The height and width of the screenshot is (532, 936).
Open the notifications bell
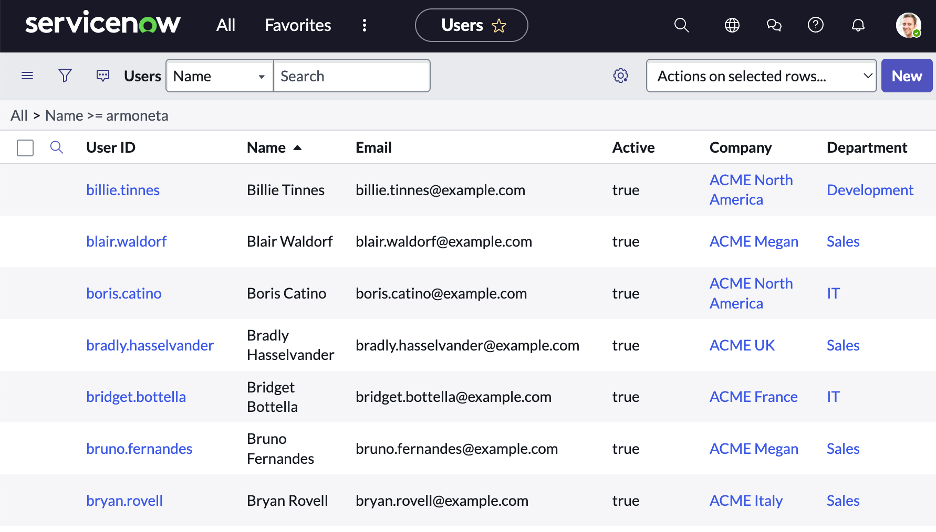click(x=858, y=25)
